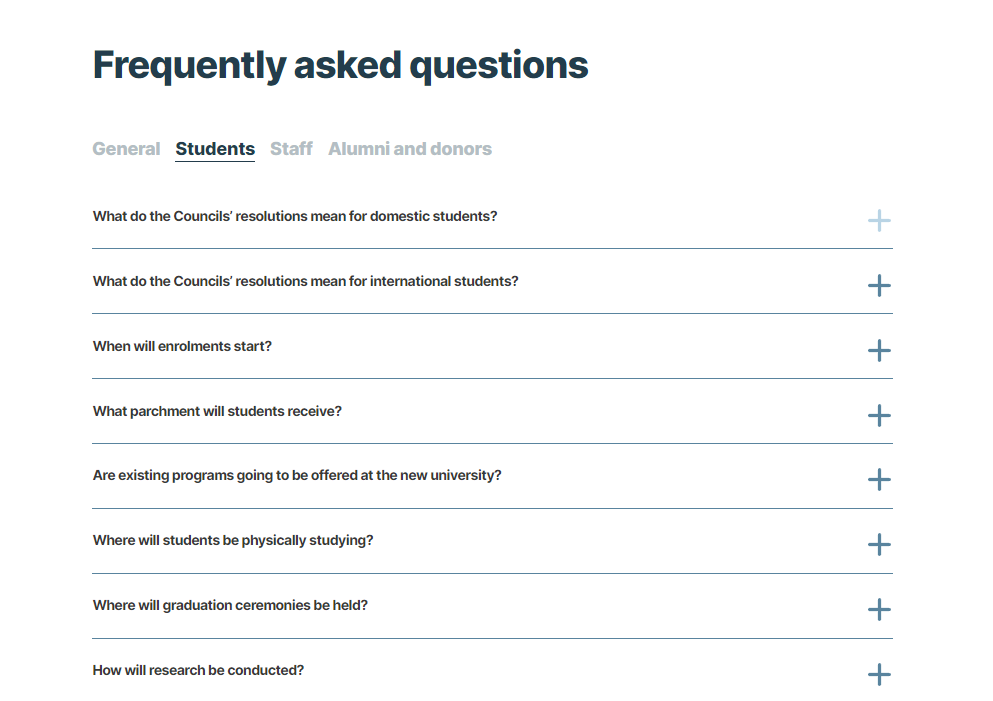Open "Where will students be physically studying?"
The width and height of the screenshot is (993, 701).
pos(233,540)
